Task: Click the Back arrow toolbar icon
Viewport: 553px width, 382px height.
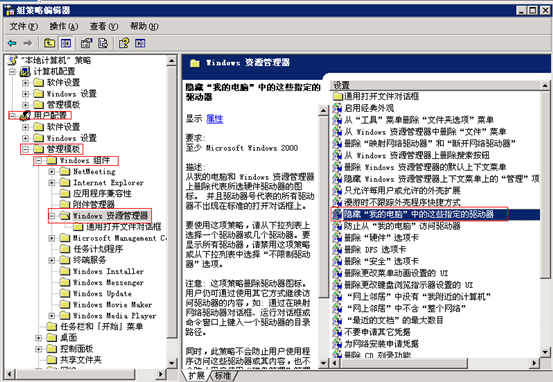Action: [x=12, y=43]
